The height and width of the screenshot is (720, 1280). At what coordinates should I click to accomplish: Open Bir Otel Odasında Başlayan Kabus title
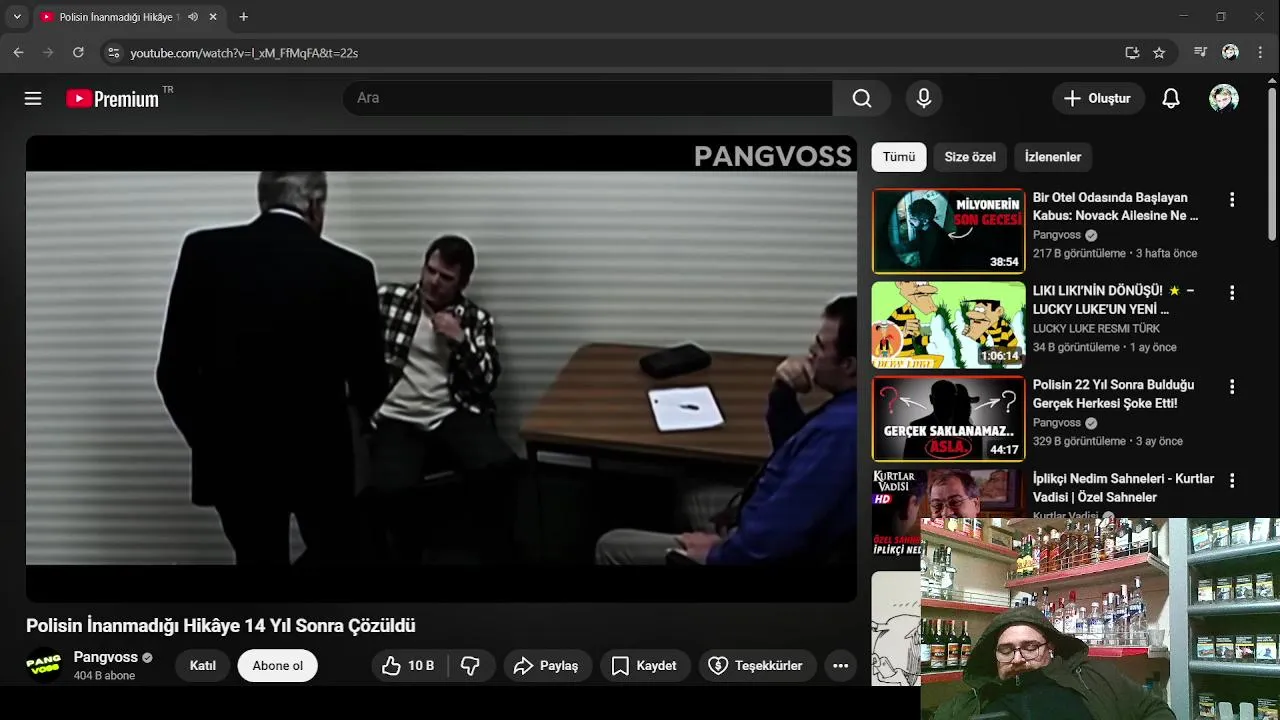1115,207
